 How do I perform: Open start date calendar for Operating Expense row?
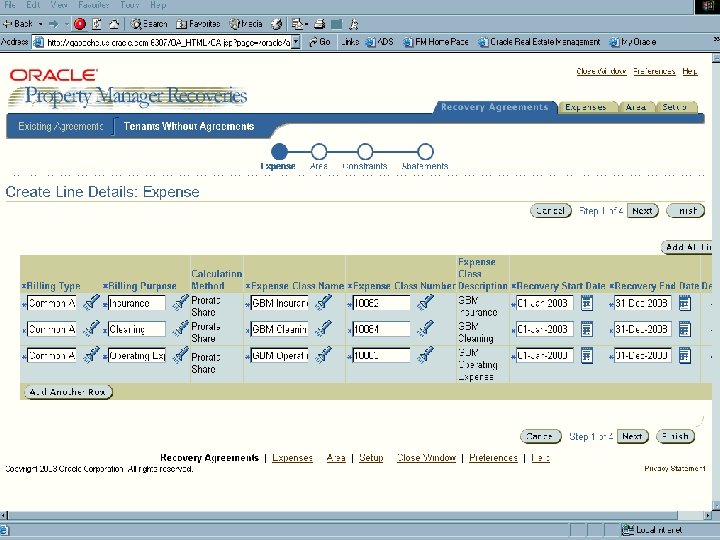587,355
